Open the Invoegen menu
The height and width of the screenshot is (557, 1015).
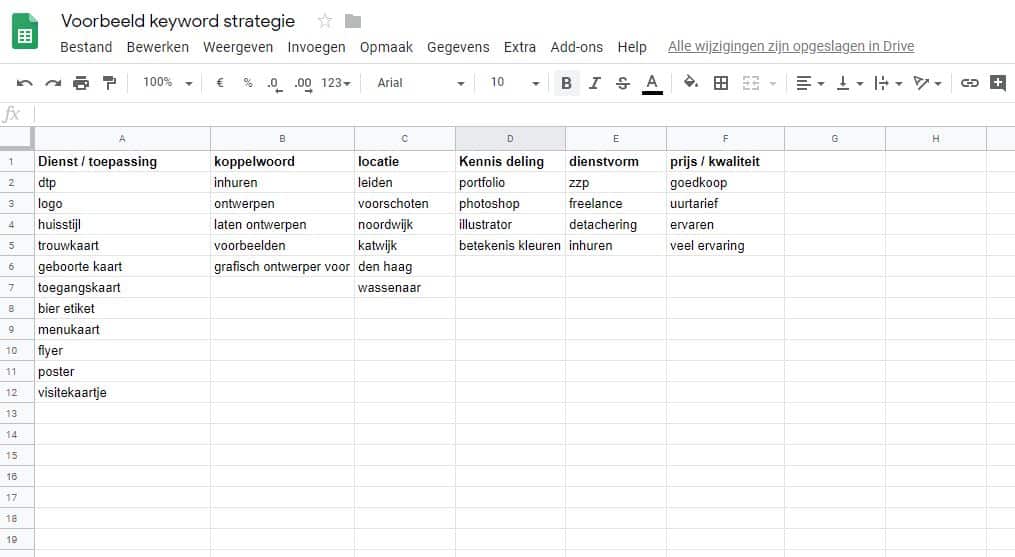(316, 47)
